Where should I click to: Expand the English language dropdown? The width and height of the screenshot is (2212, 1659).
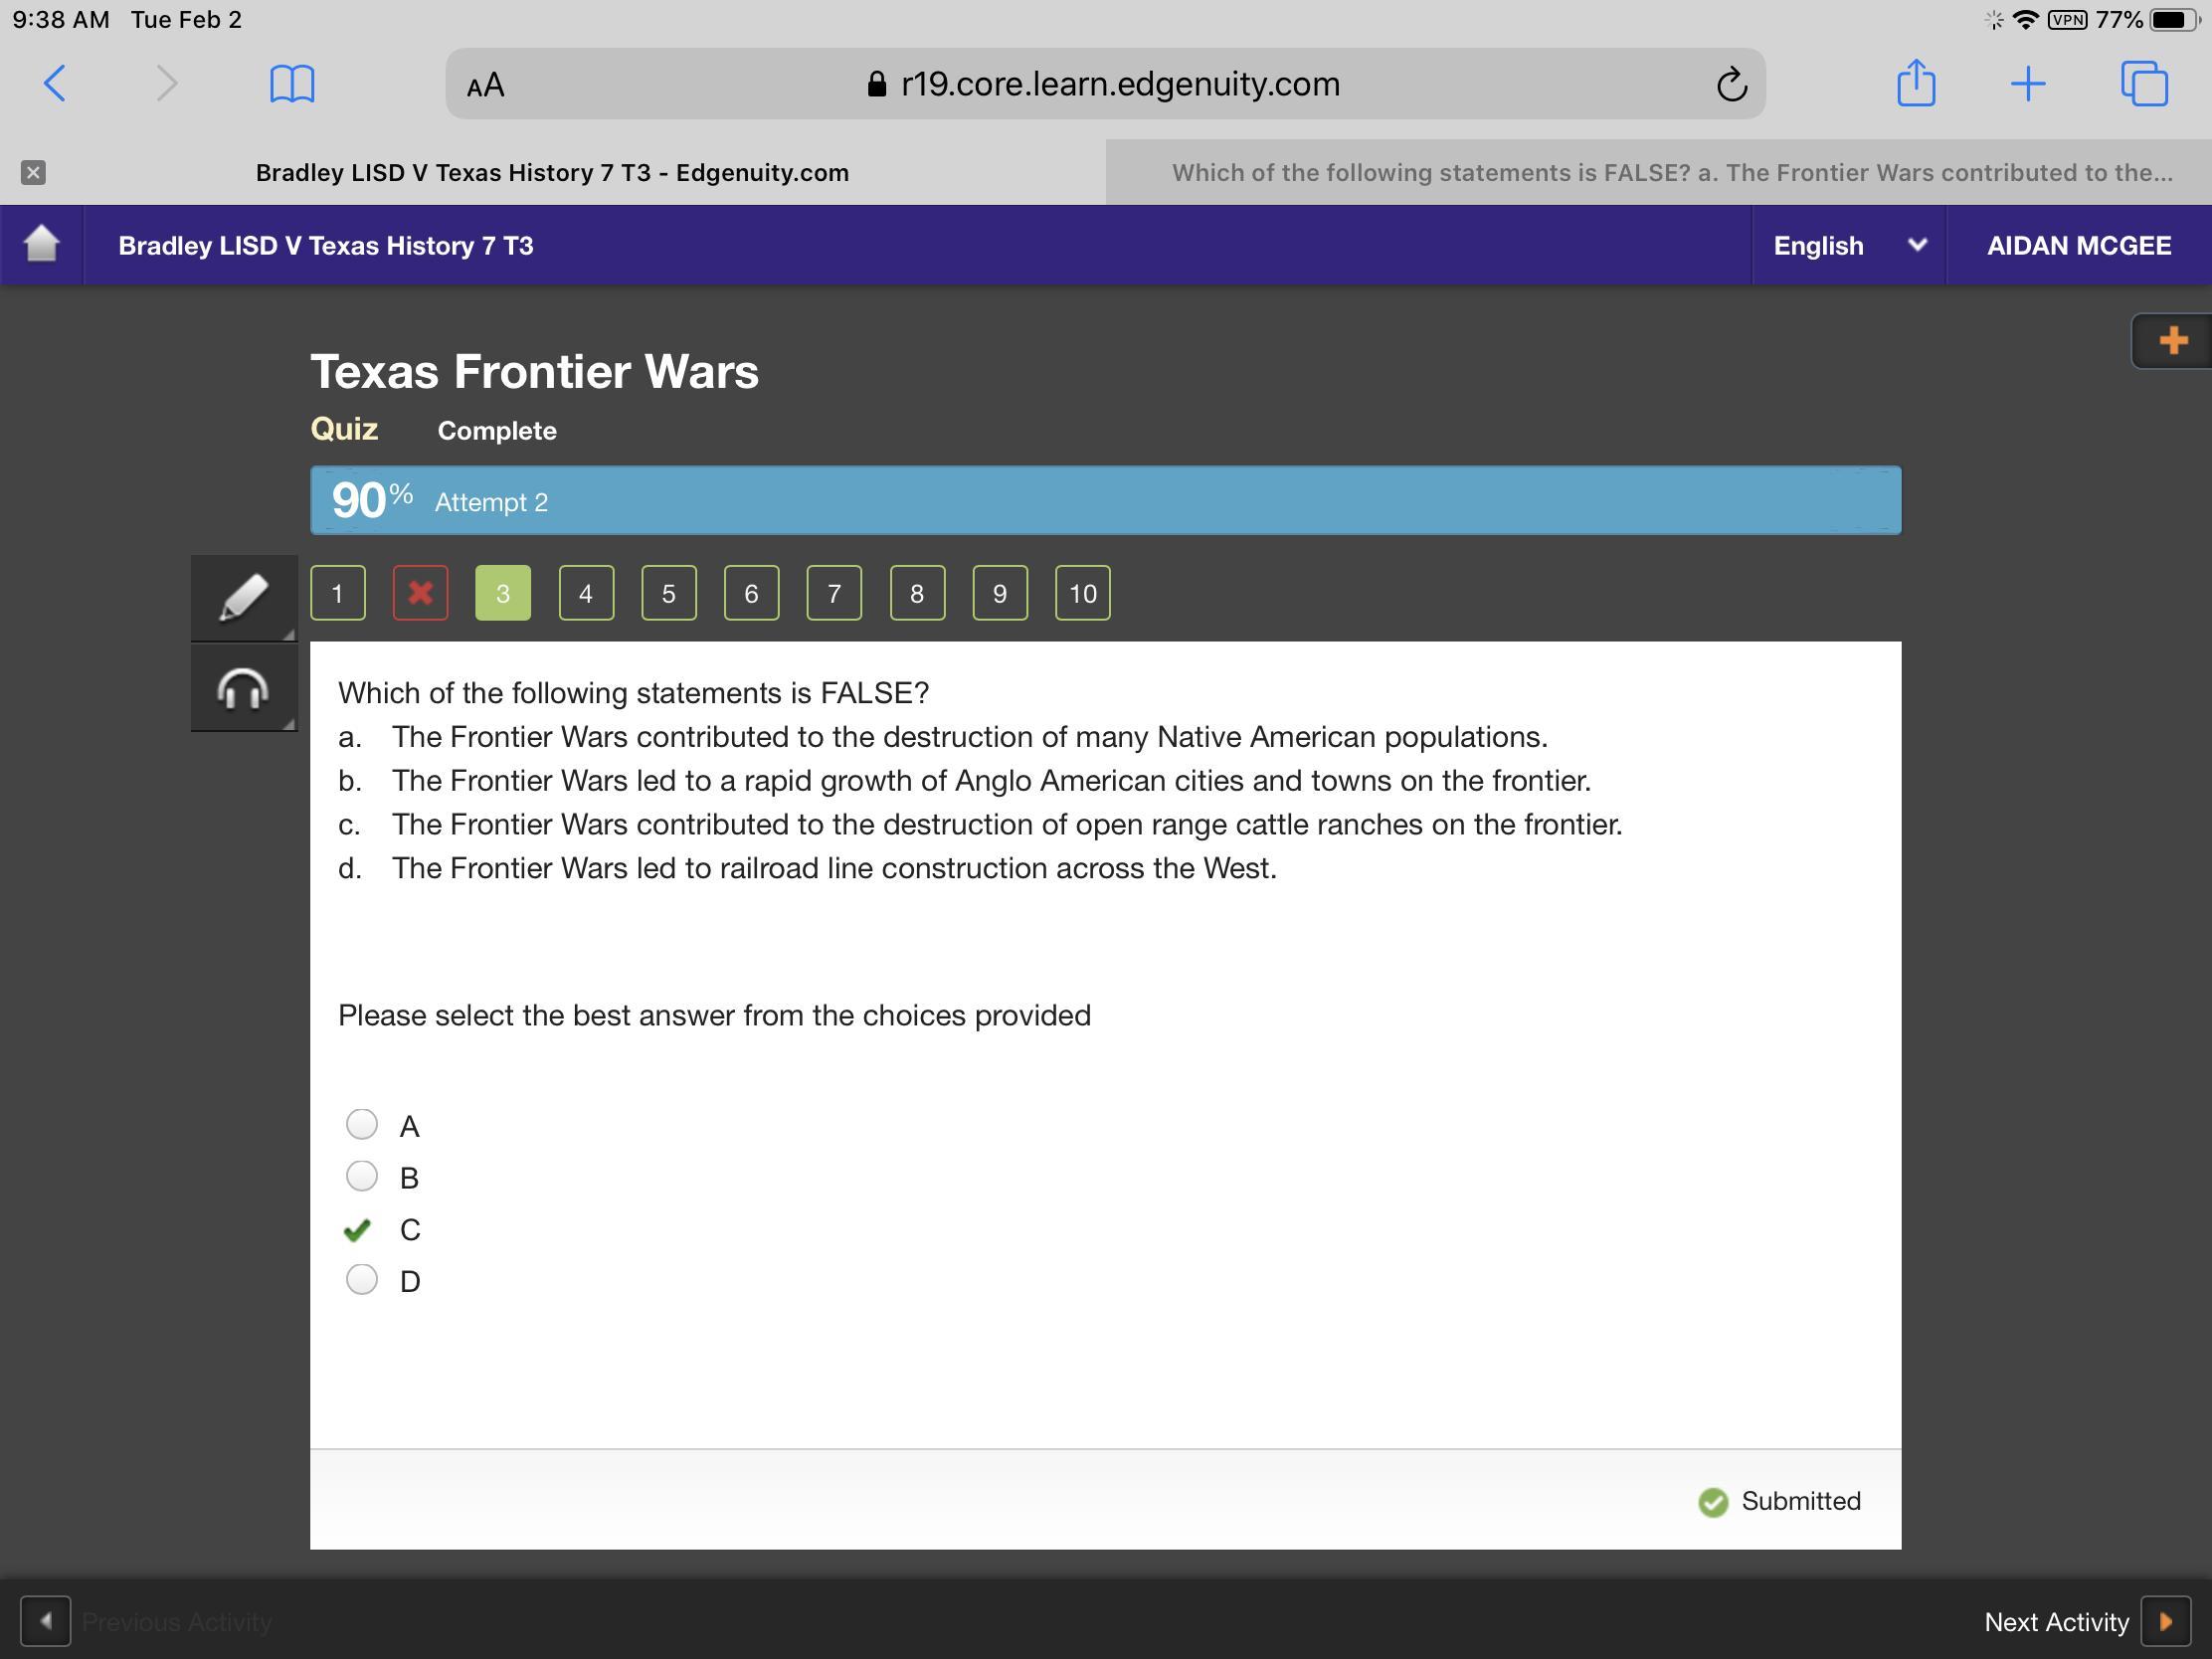click(x=1847, y=245)
